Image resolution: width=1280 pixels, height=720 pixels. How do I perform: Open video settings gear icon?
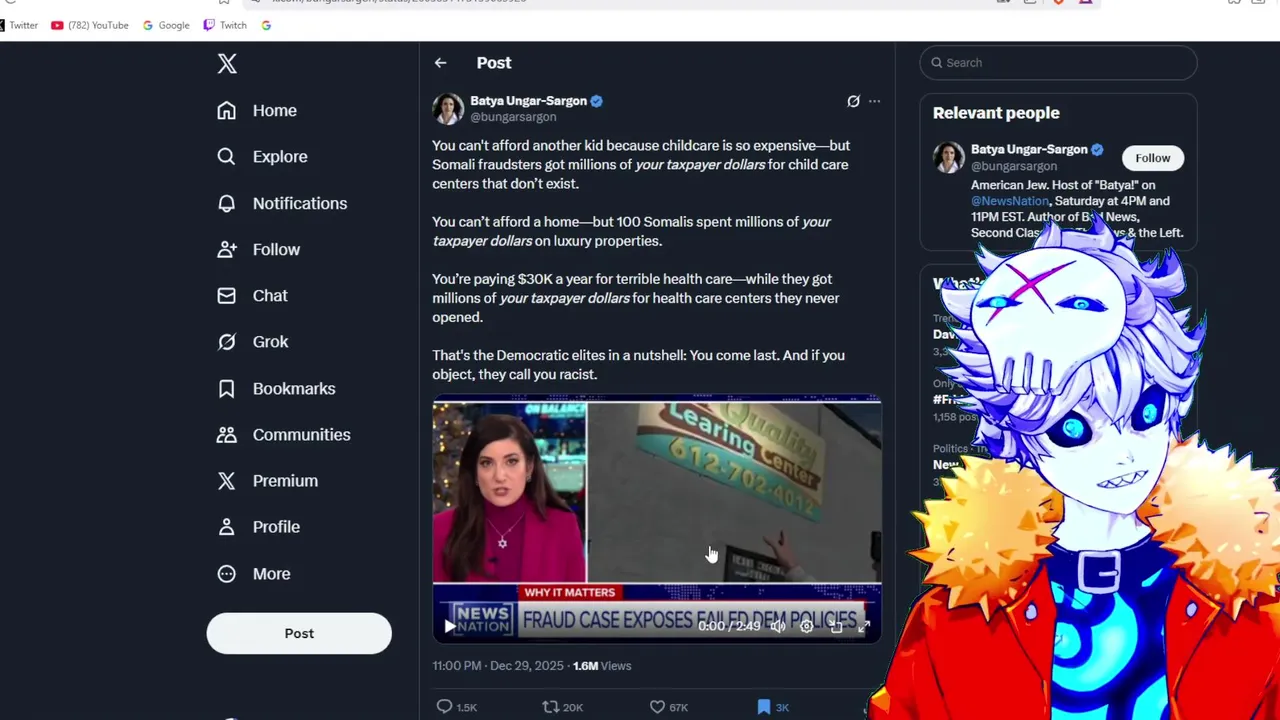pyautogui.click(x=807, y=626)
